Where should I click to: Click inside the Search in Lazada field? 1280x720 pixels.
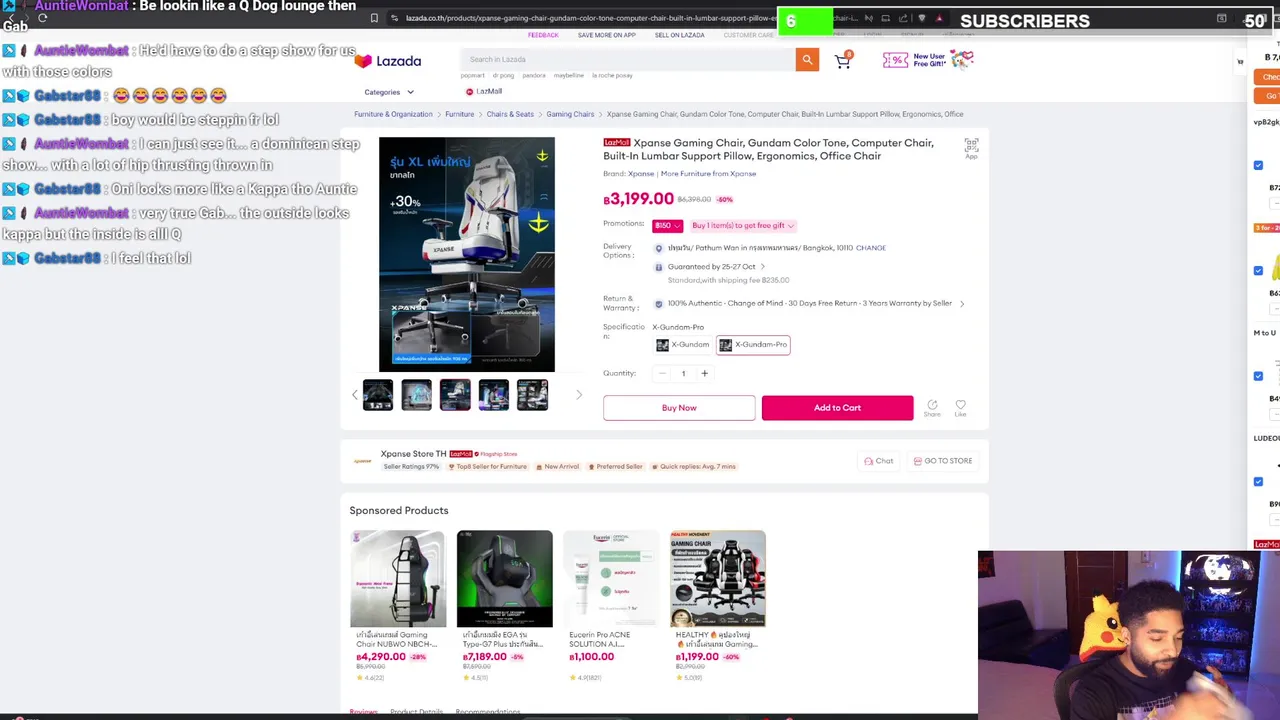click(629, 60)
